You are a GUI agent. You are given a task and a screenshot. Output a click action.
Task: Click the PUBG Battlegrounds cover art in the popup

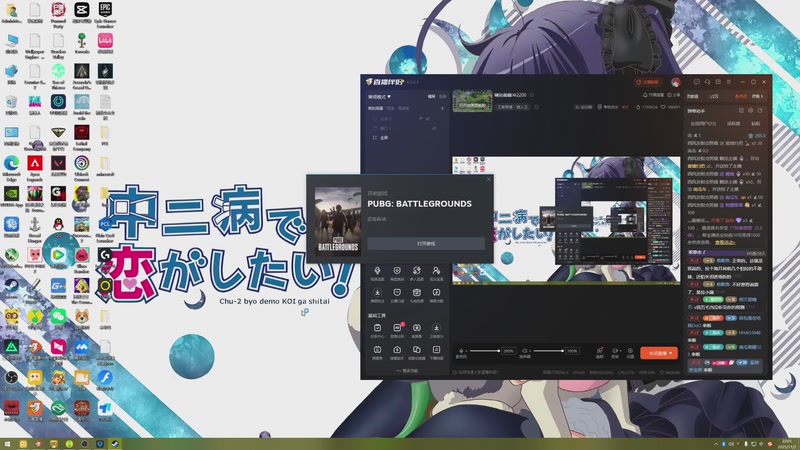[x=338, y=220]
